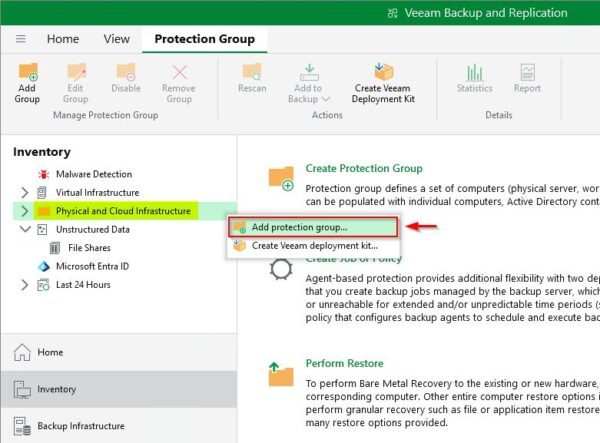Screen dimensions: 600x443
Task: Choose Add protection group from context menu
Action: (x=313, y=227)
